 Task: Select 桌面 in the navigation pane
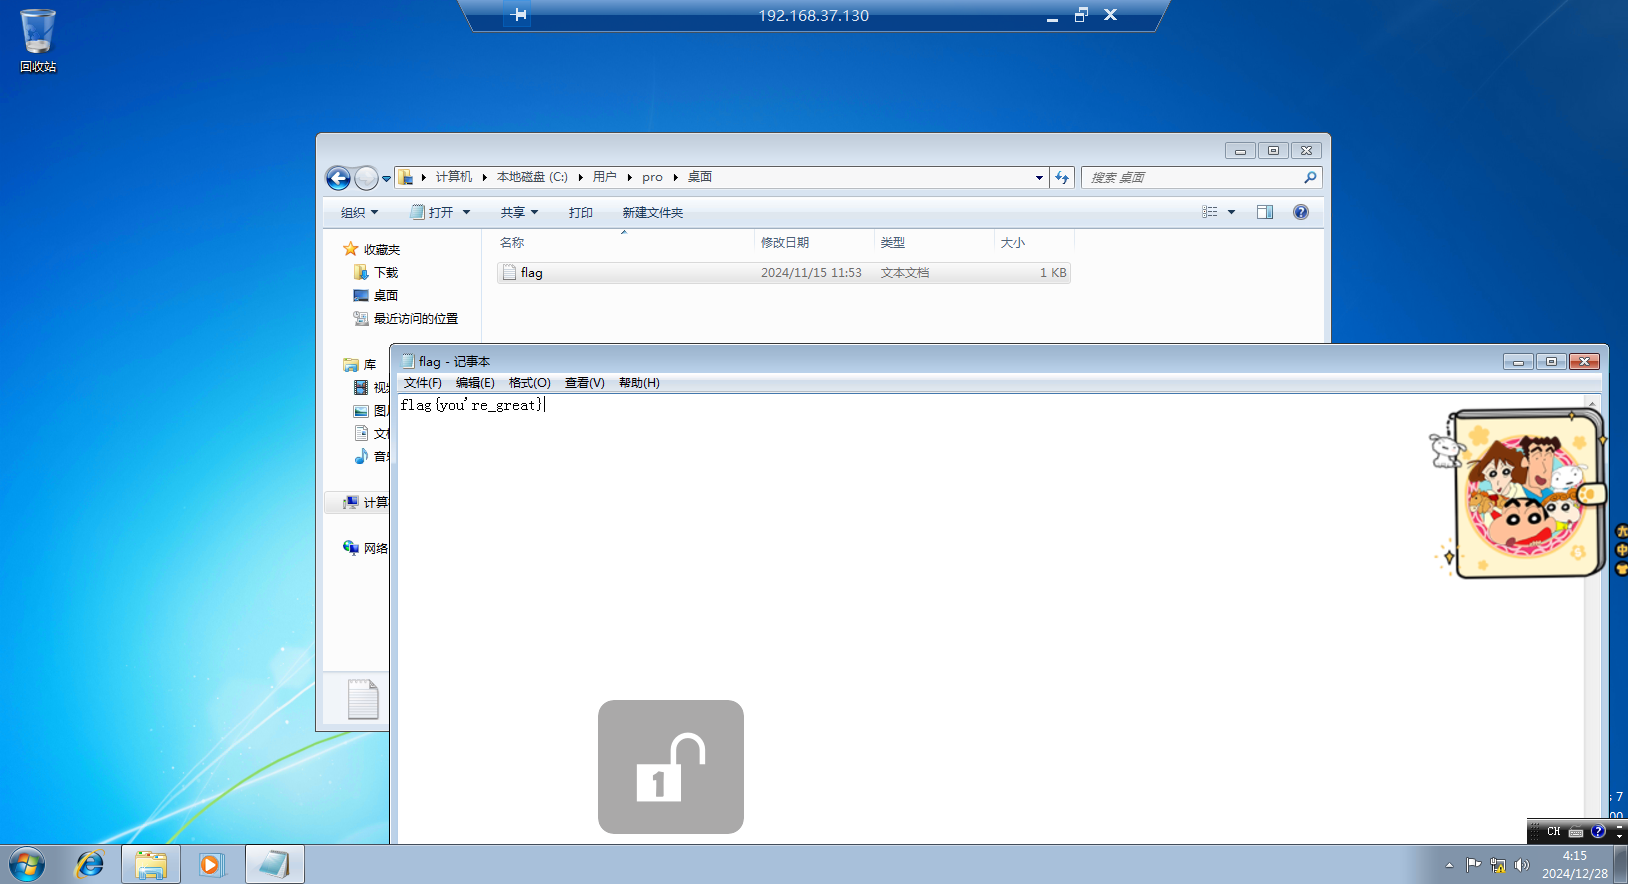pyautogui.click(x=376, y=295)
